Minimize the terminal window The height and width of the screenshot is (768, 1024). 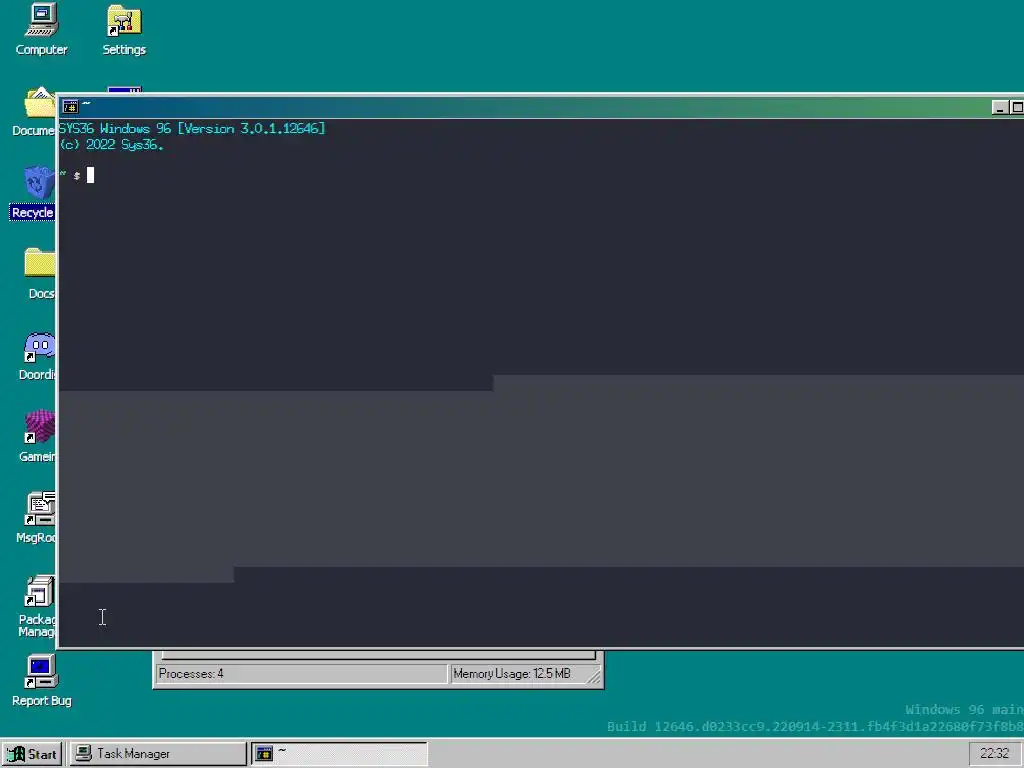pos(999,107)
